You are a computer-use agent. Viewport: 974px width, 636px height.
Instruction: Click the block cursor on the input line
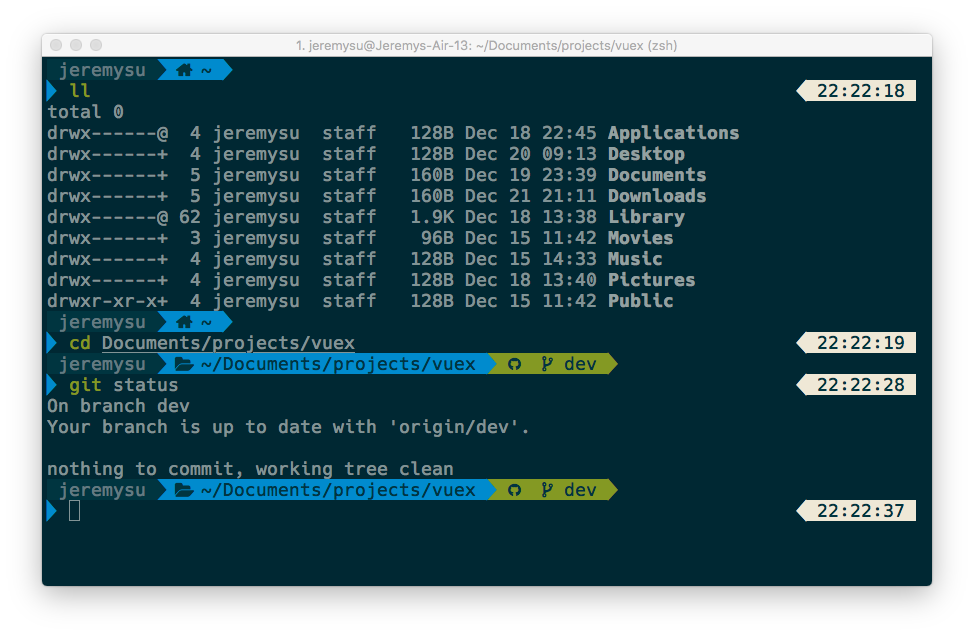click(74, 512)
